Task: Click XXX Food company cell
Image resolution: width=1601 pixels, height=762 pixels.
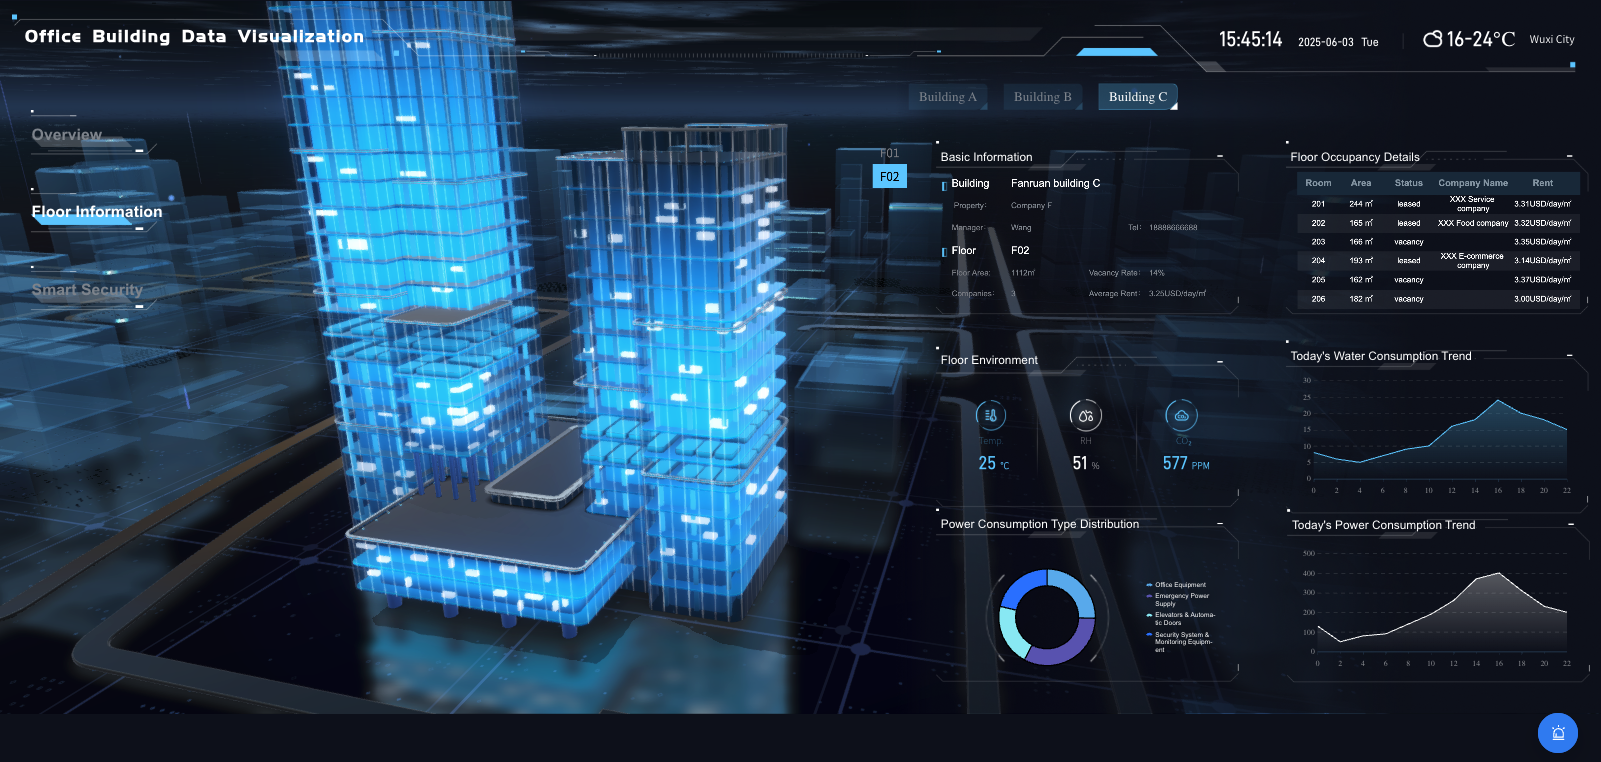Action: [x=1473, y=223]
